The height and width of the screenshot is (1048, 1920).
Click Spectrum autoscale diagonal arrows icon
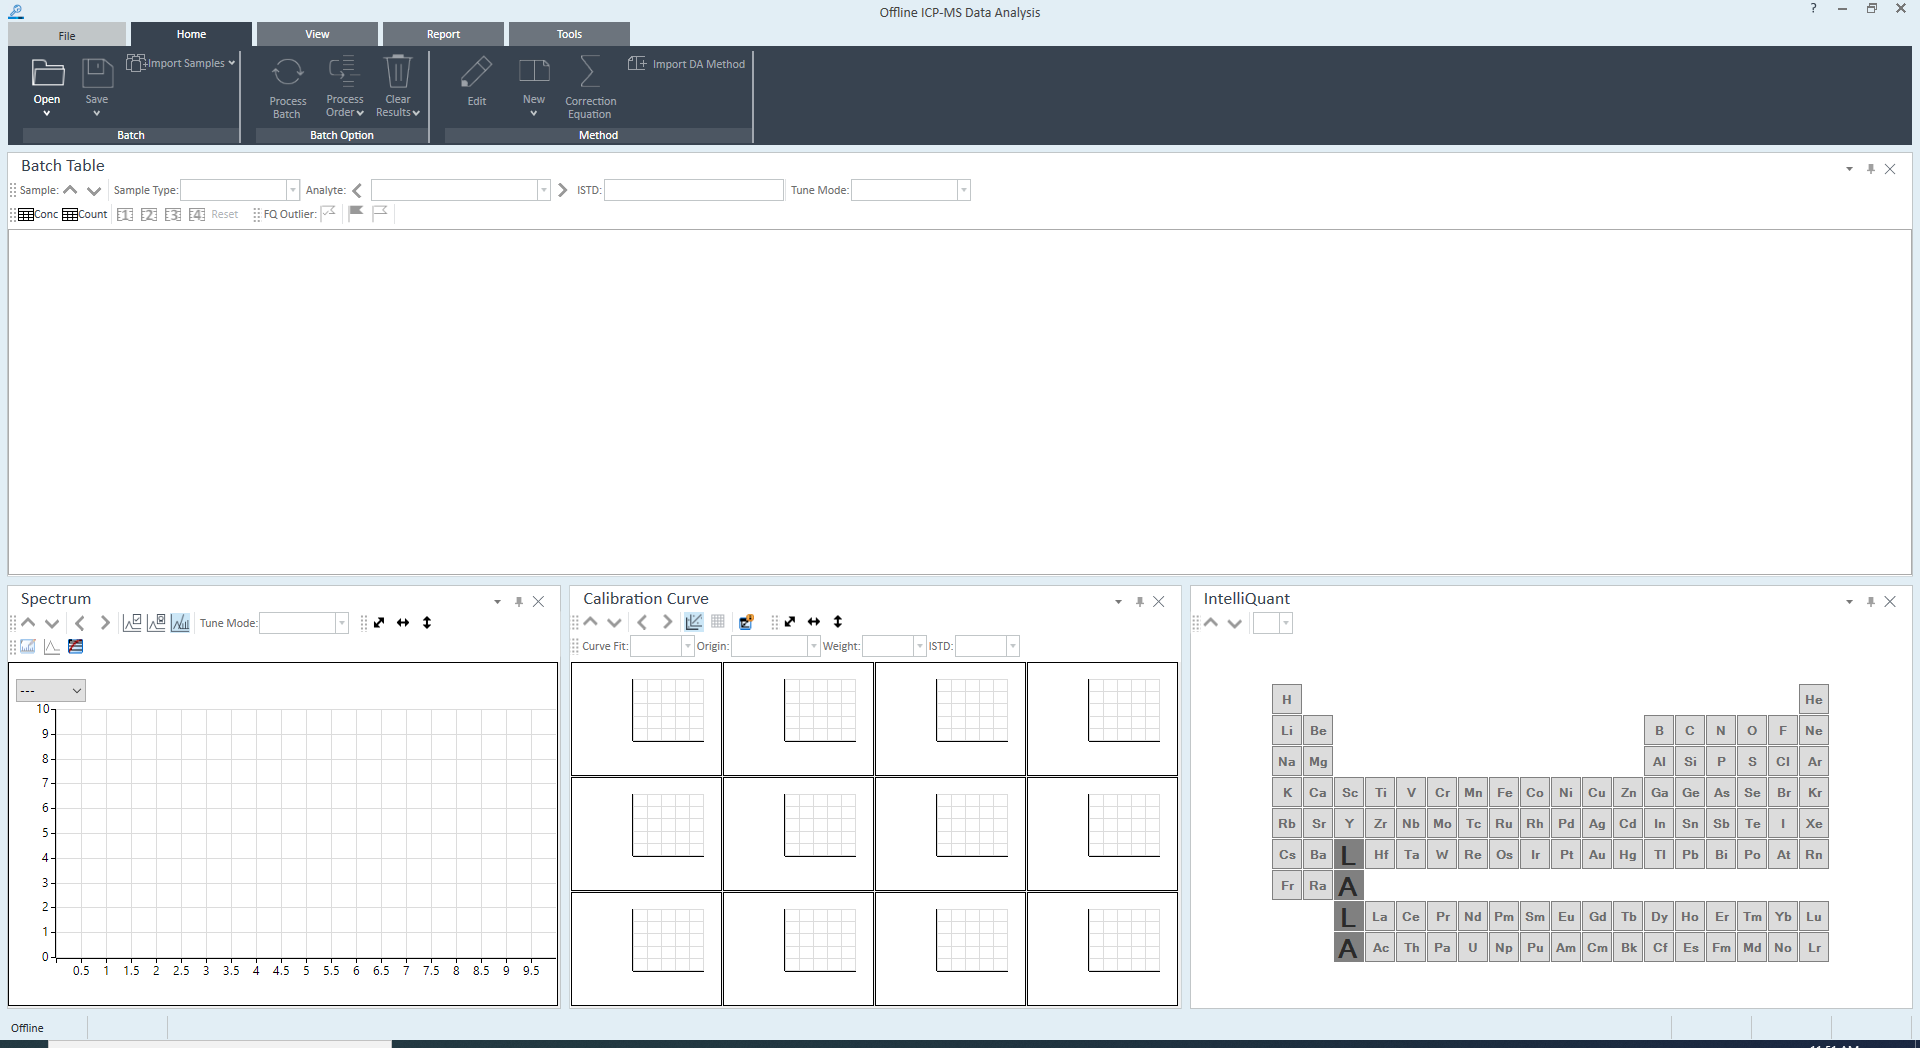coord(379,623)
